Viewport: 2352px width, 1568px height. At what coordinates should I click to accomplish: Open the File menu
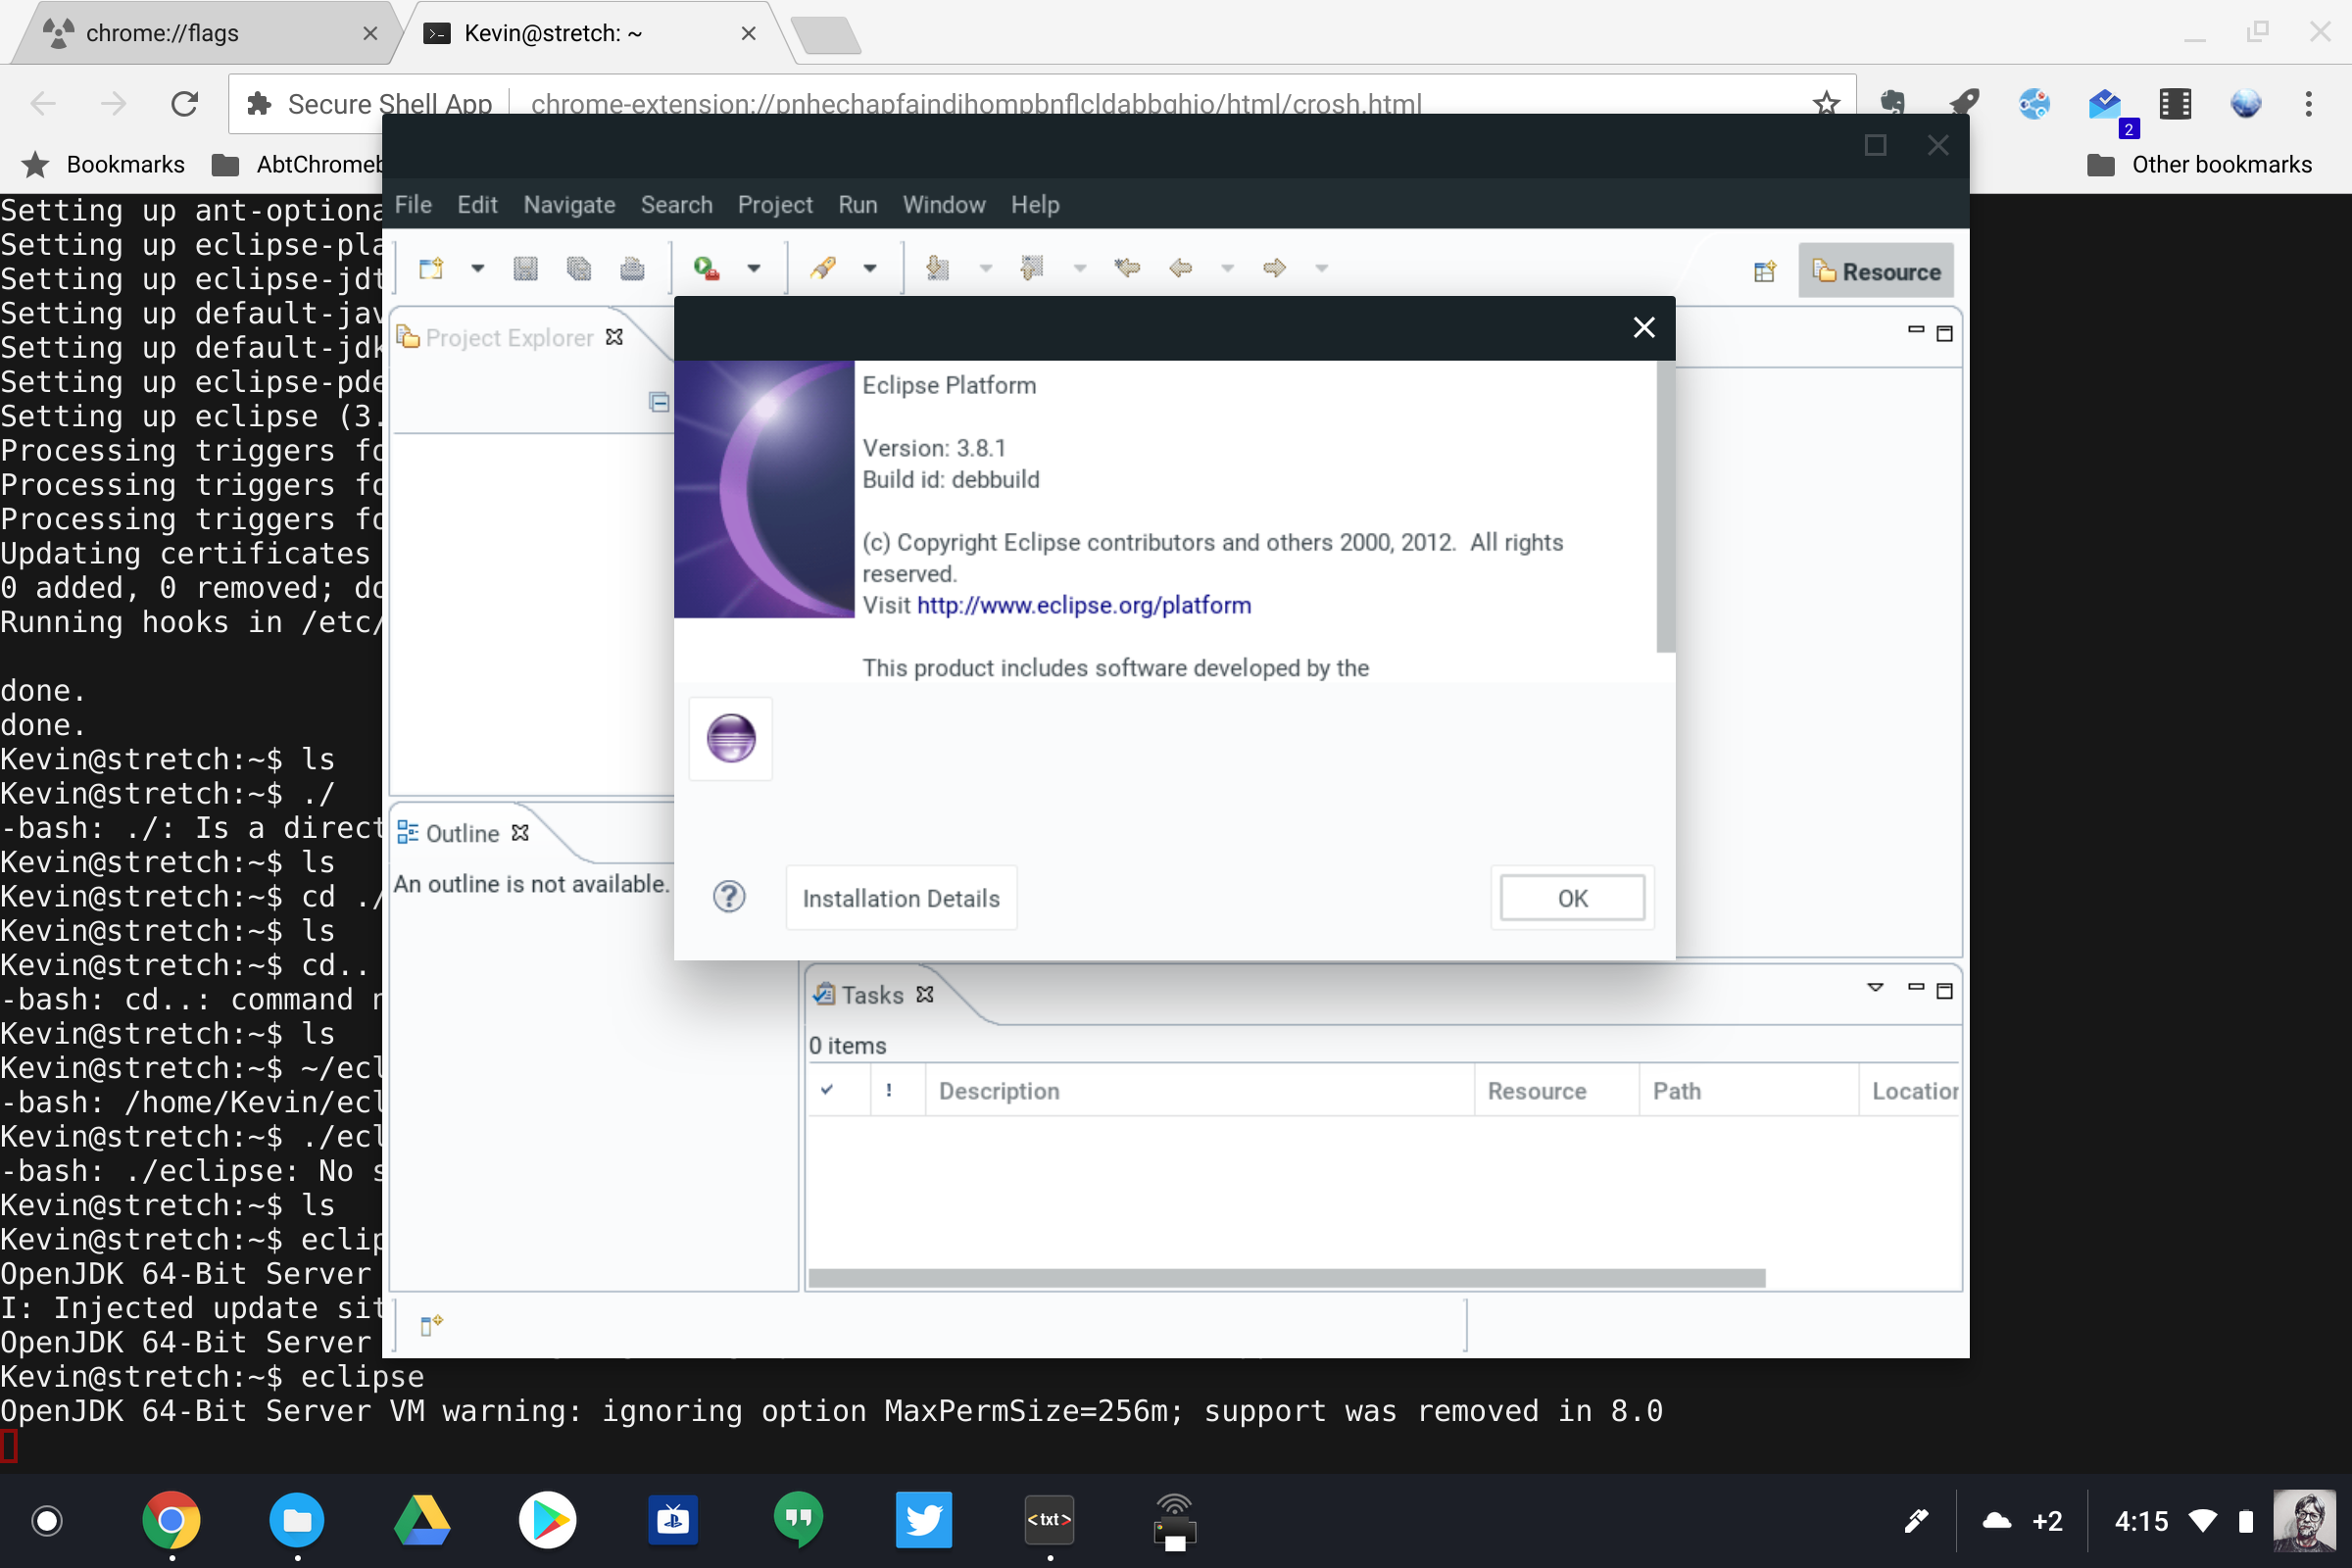coord(413,205)
